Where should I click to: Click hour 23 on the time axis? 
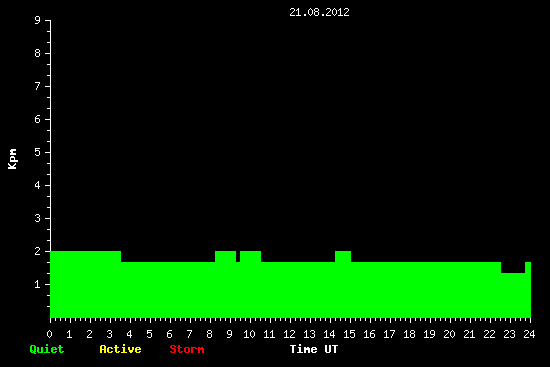[x=509, y=334]
